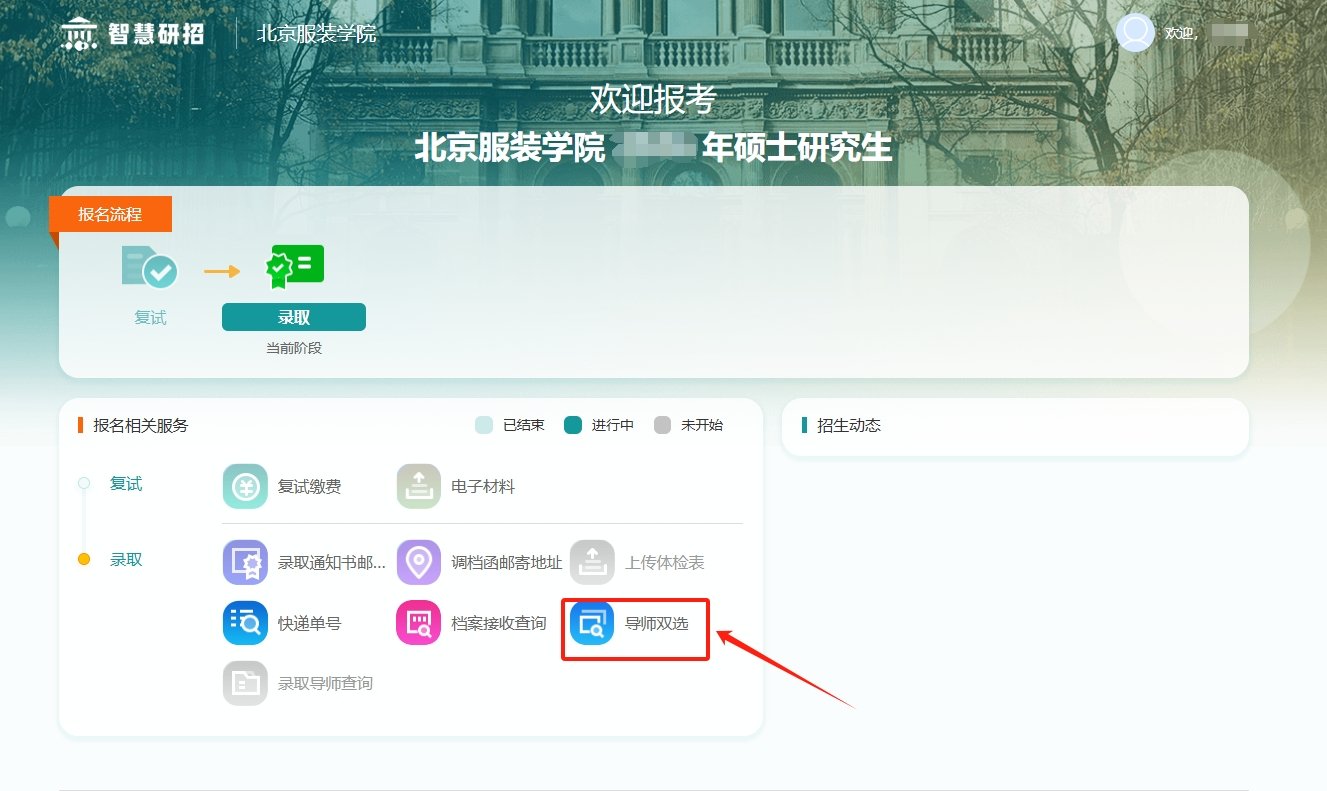Click the green 录取 stage badge icon
1327x791 pixels.
coord(294,267)
